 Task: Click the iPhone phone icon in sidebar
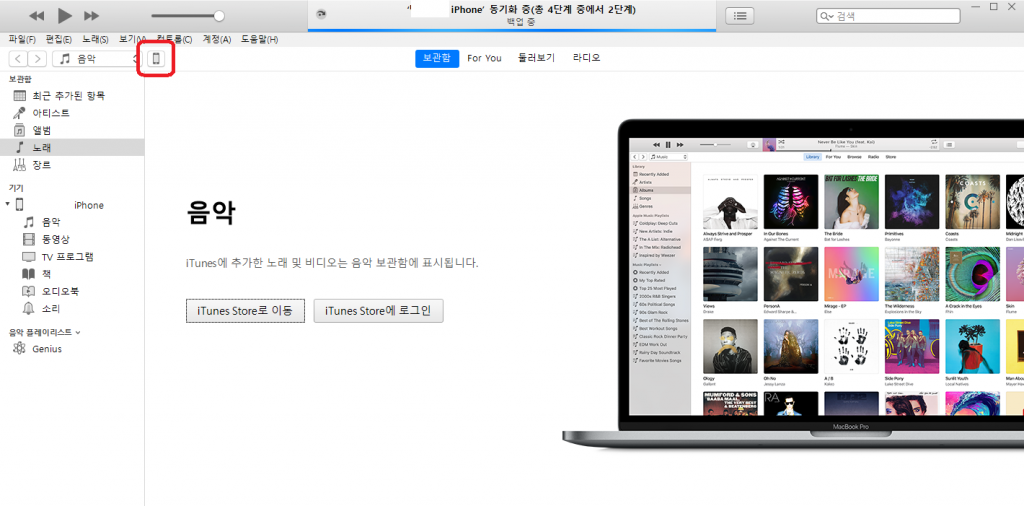click(20, 205)
